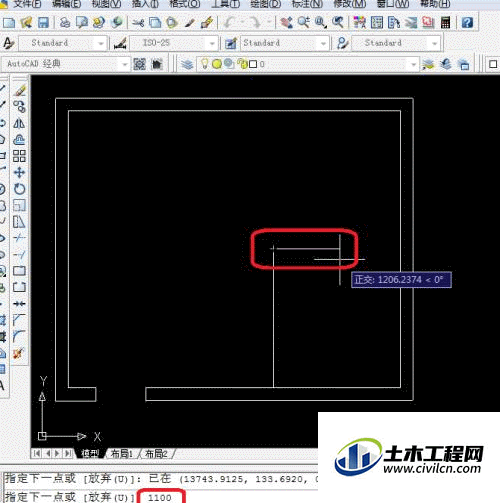The width and height of the screenshot is (500, 503).
Task: Open the Redo history dropdown arrow
Action: 269,23
